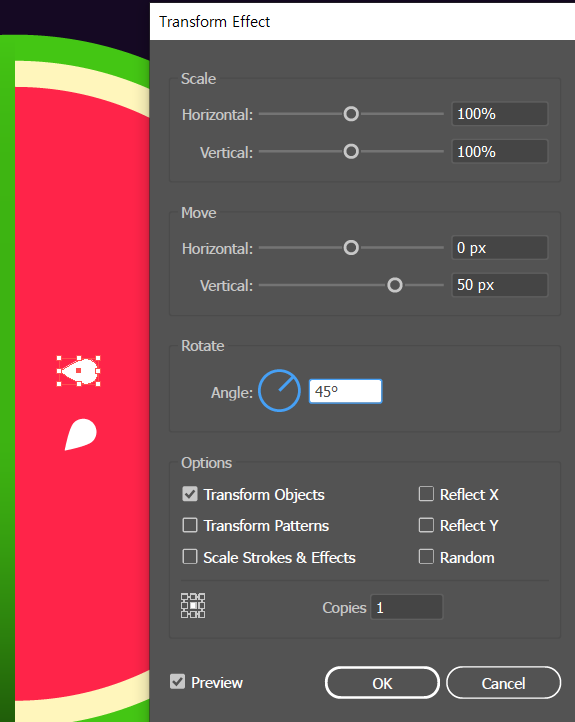Click the Angle 45° input field

[345, 391]
